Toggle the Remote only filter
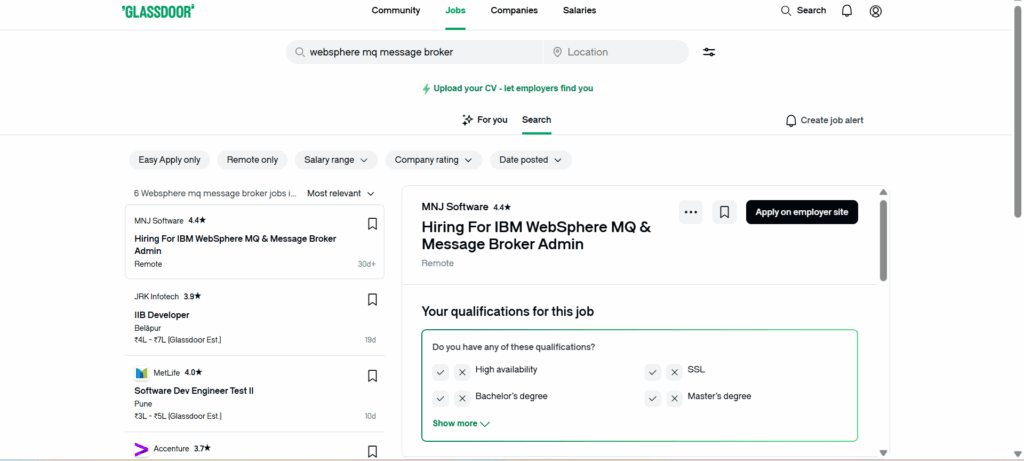Screen dimensions: 1024x461 252,160
